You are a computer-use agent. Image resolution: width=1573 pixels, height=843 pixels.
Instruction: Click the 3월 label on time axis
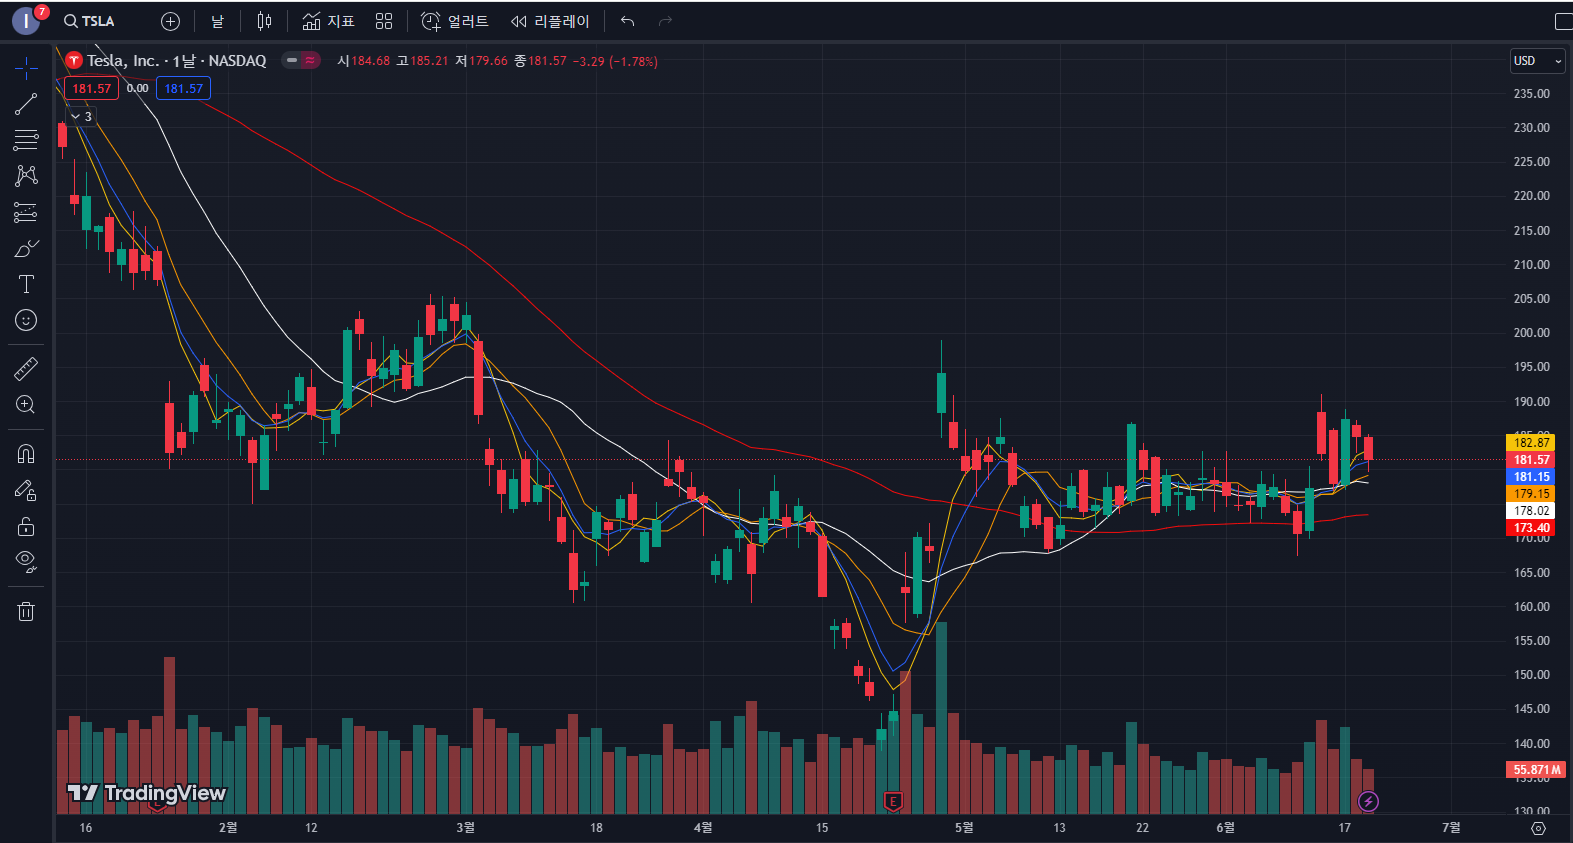click(465, 827)
